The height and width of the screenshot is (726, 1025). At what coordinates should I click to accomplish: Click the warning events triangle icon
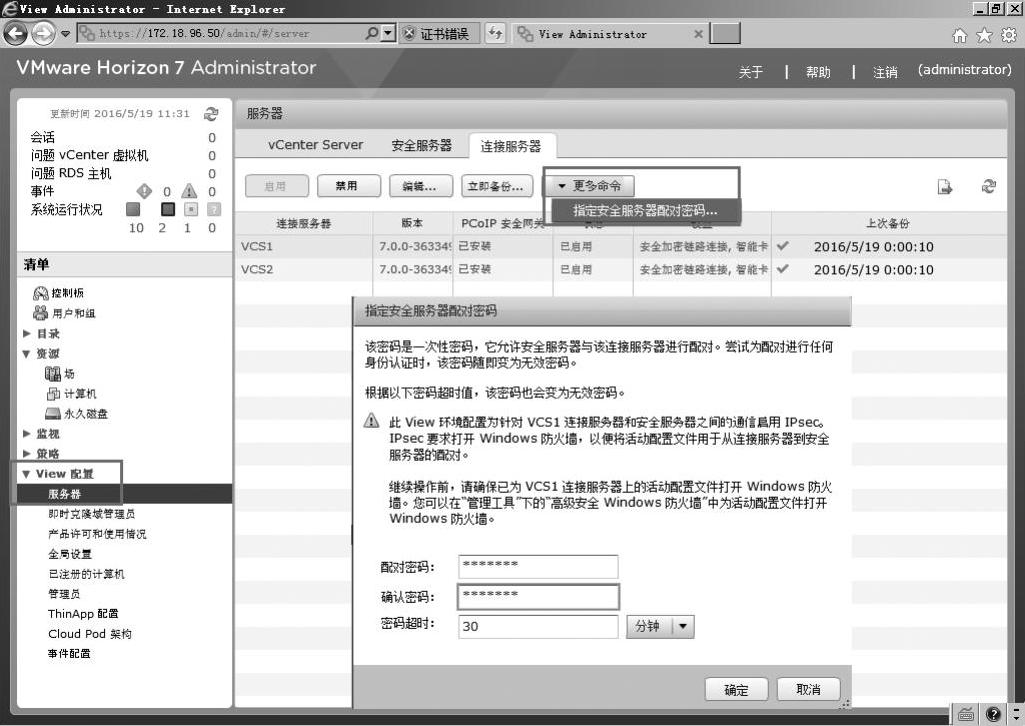pyautogui.click(x=189, y=191)
